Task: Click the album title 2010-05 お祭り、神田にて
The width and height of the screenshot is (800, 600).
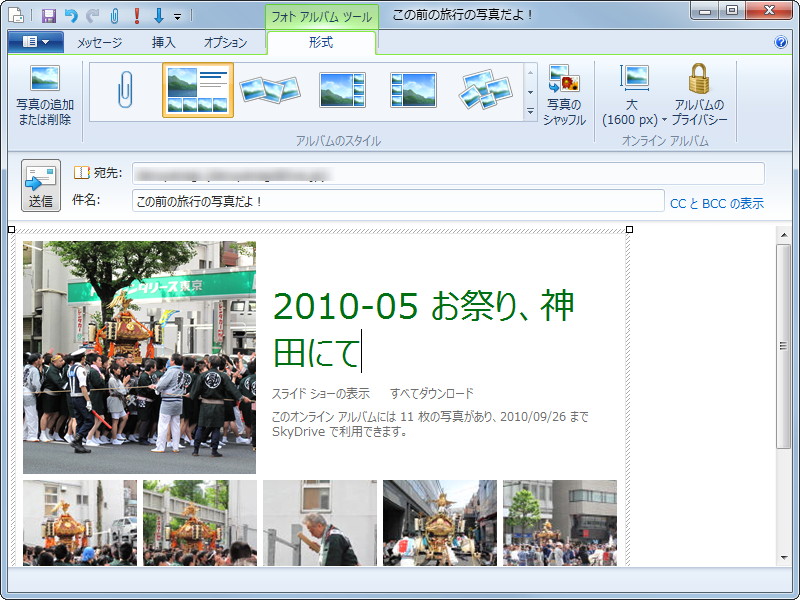Action: [423, 329]
